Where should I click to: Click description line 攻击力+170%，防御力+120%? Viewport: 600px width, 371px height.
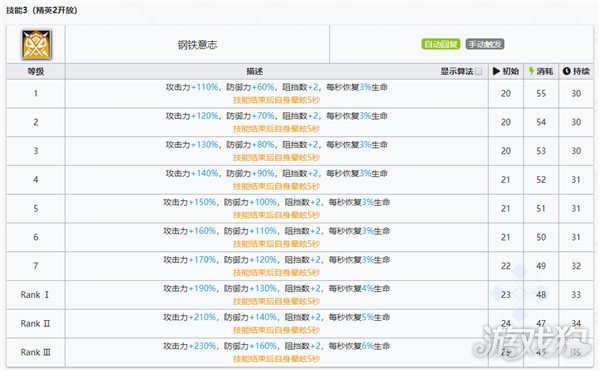pyautogui.click(x=277, y=260)
